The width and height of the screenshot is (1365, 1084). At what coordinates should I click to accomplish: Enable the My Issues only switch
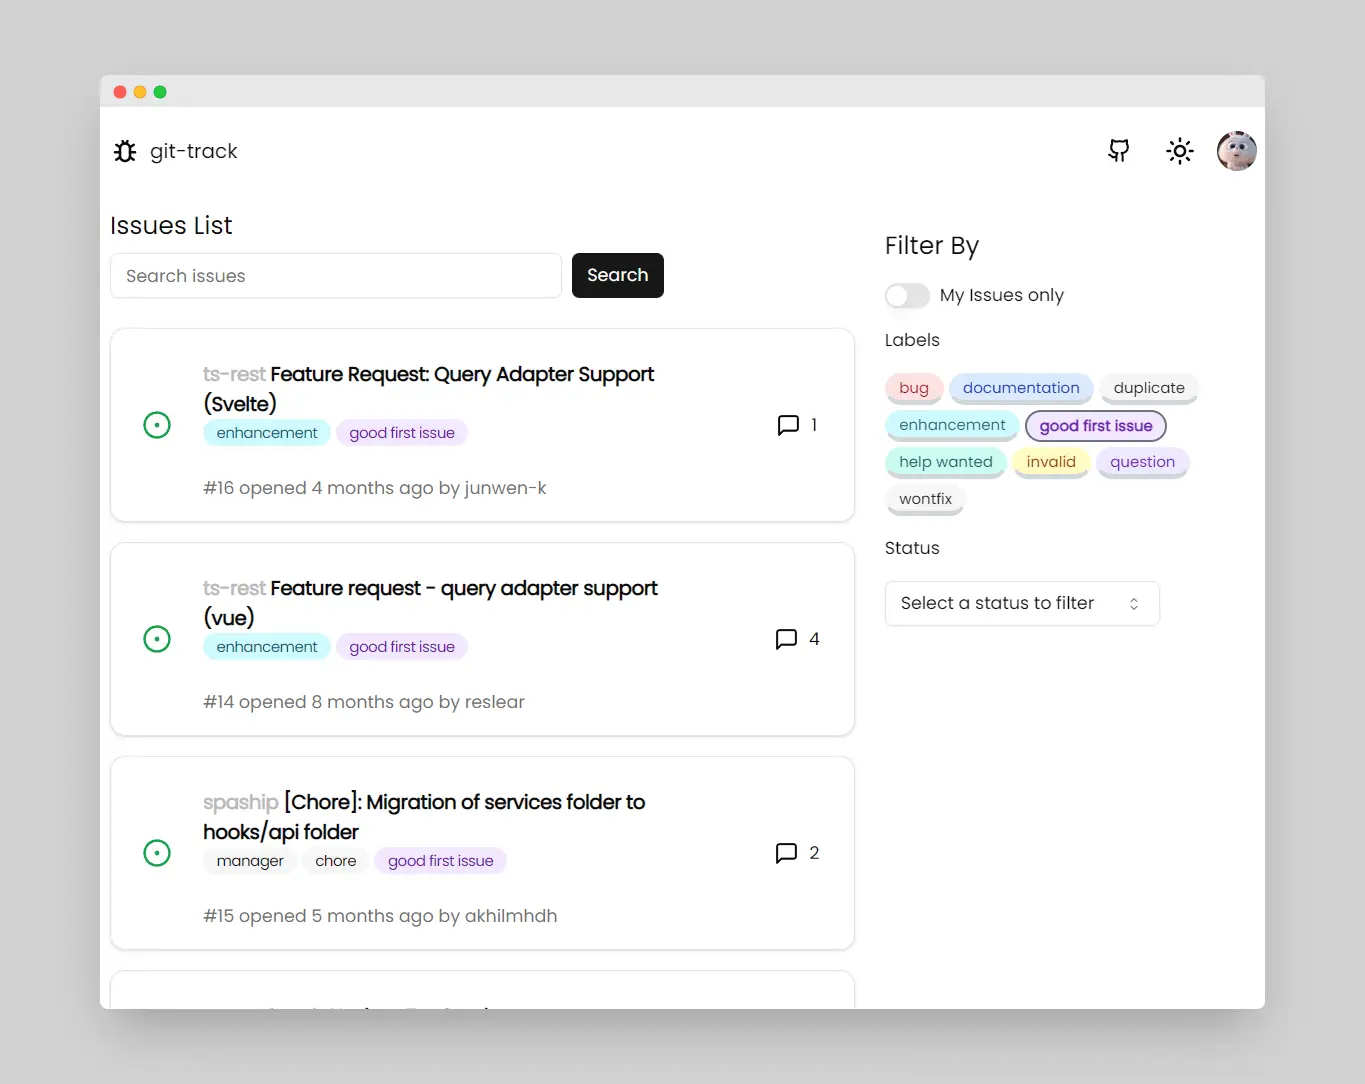907,296
